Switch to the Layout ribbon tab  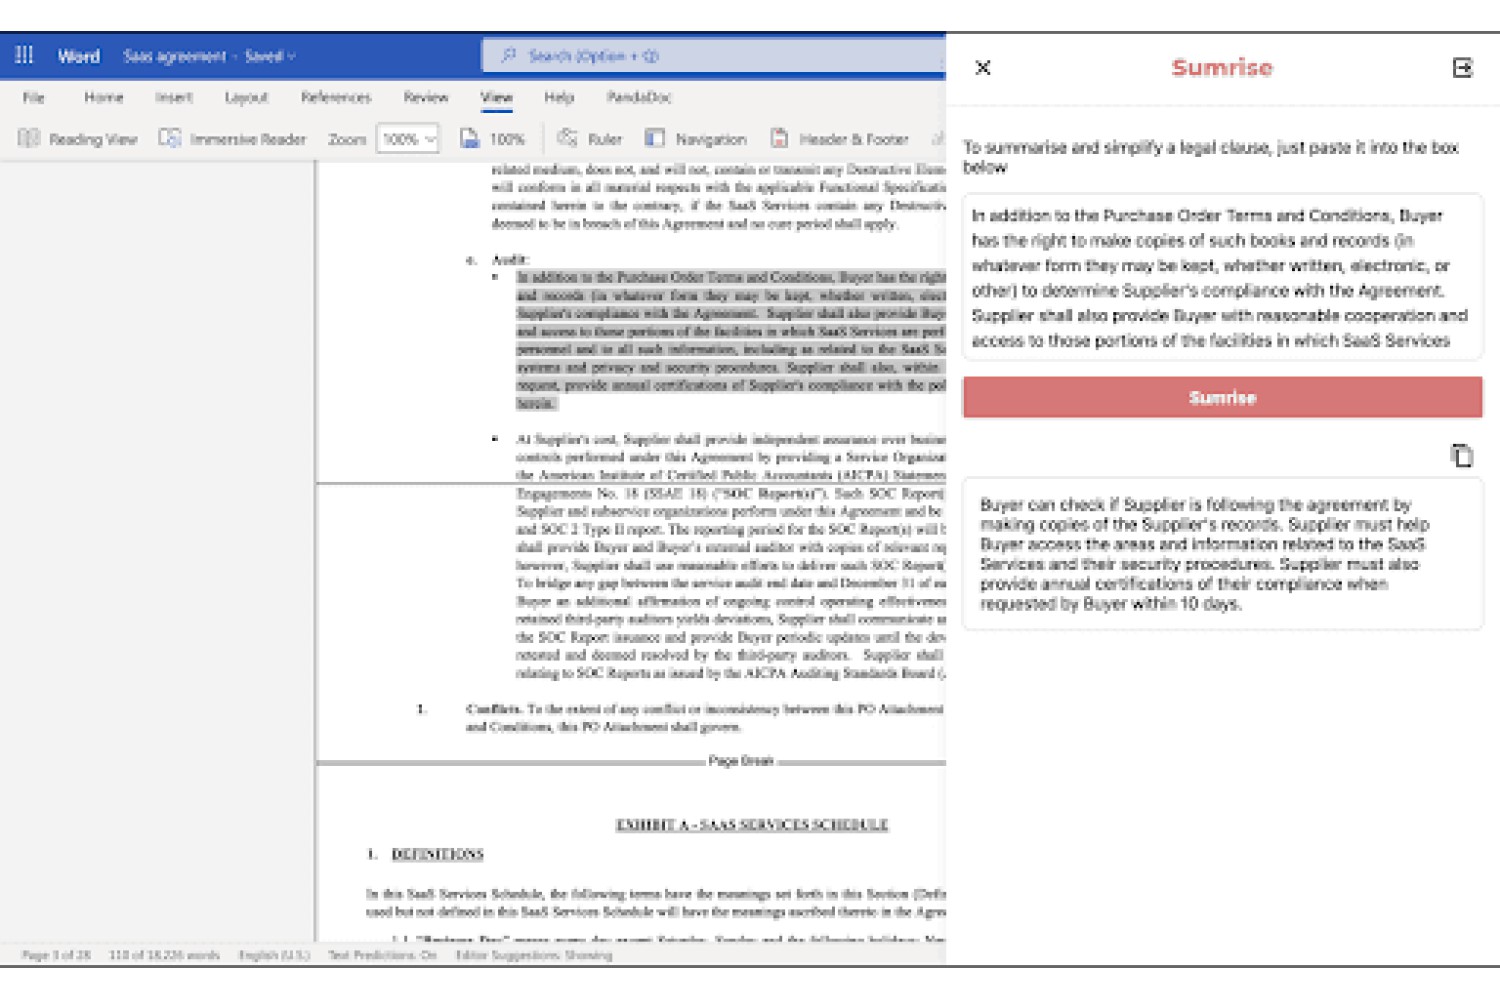[x=246, y=97]
